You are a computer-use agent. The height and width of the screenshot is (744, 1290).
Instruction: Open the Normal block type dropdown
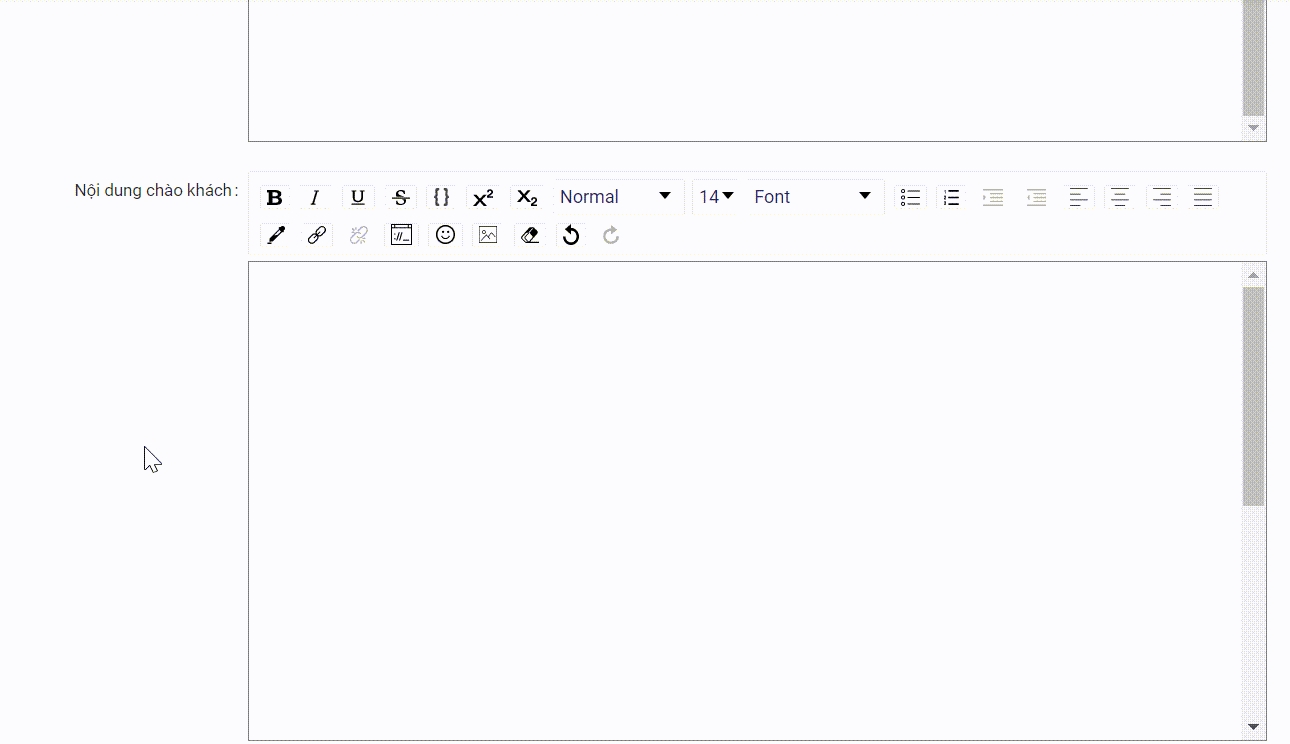coord(615,197)
